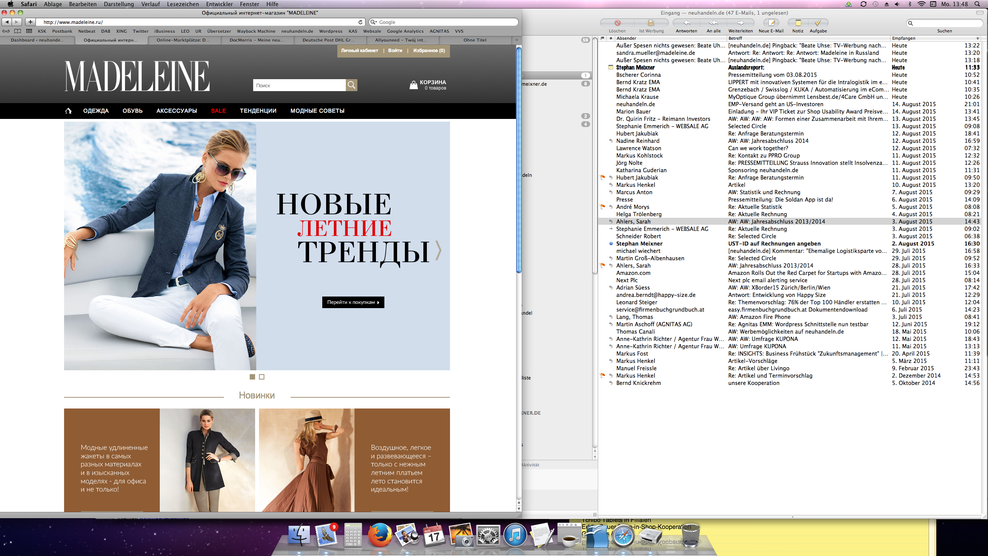
Task: Click the Личный кабинет link
Action: click(x=359, y=50)
